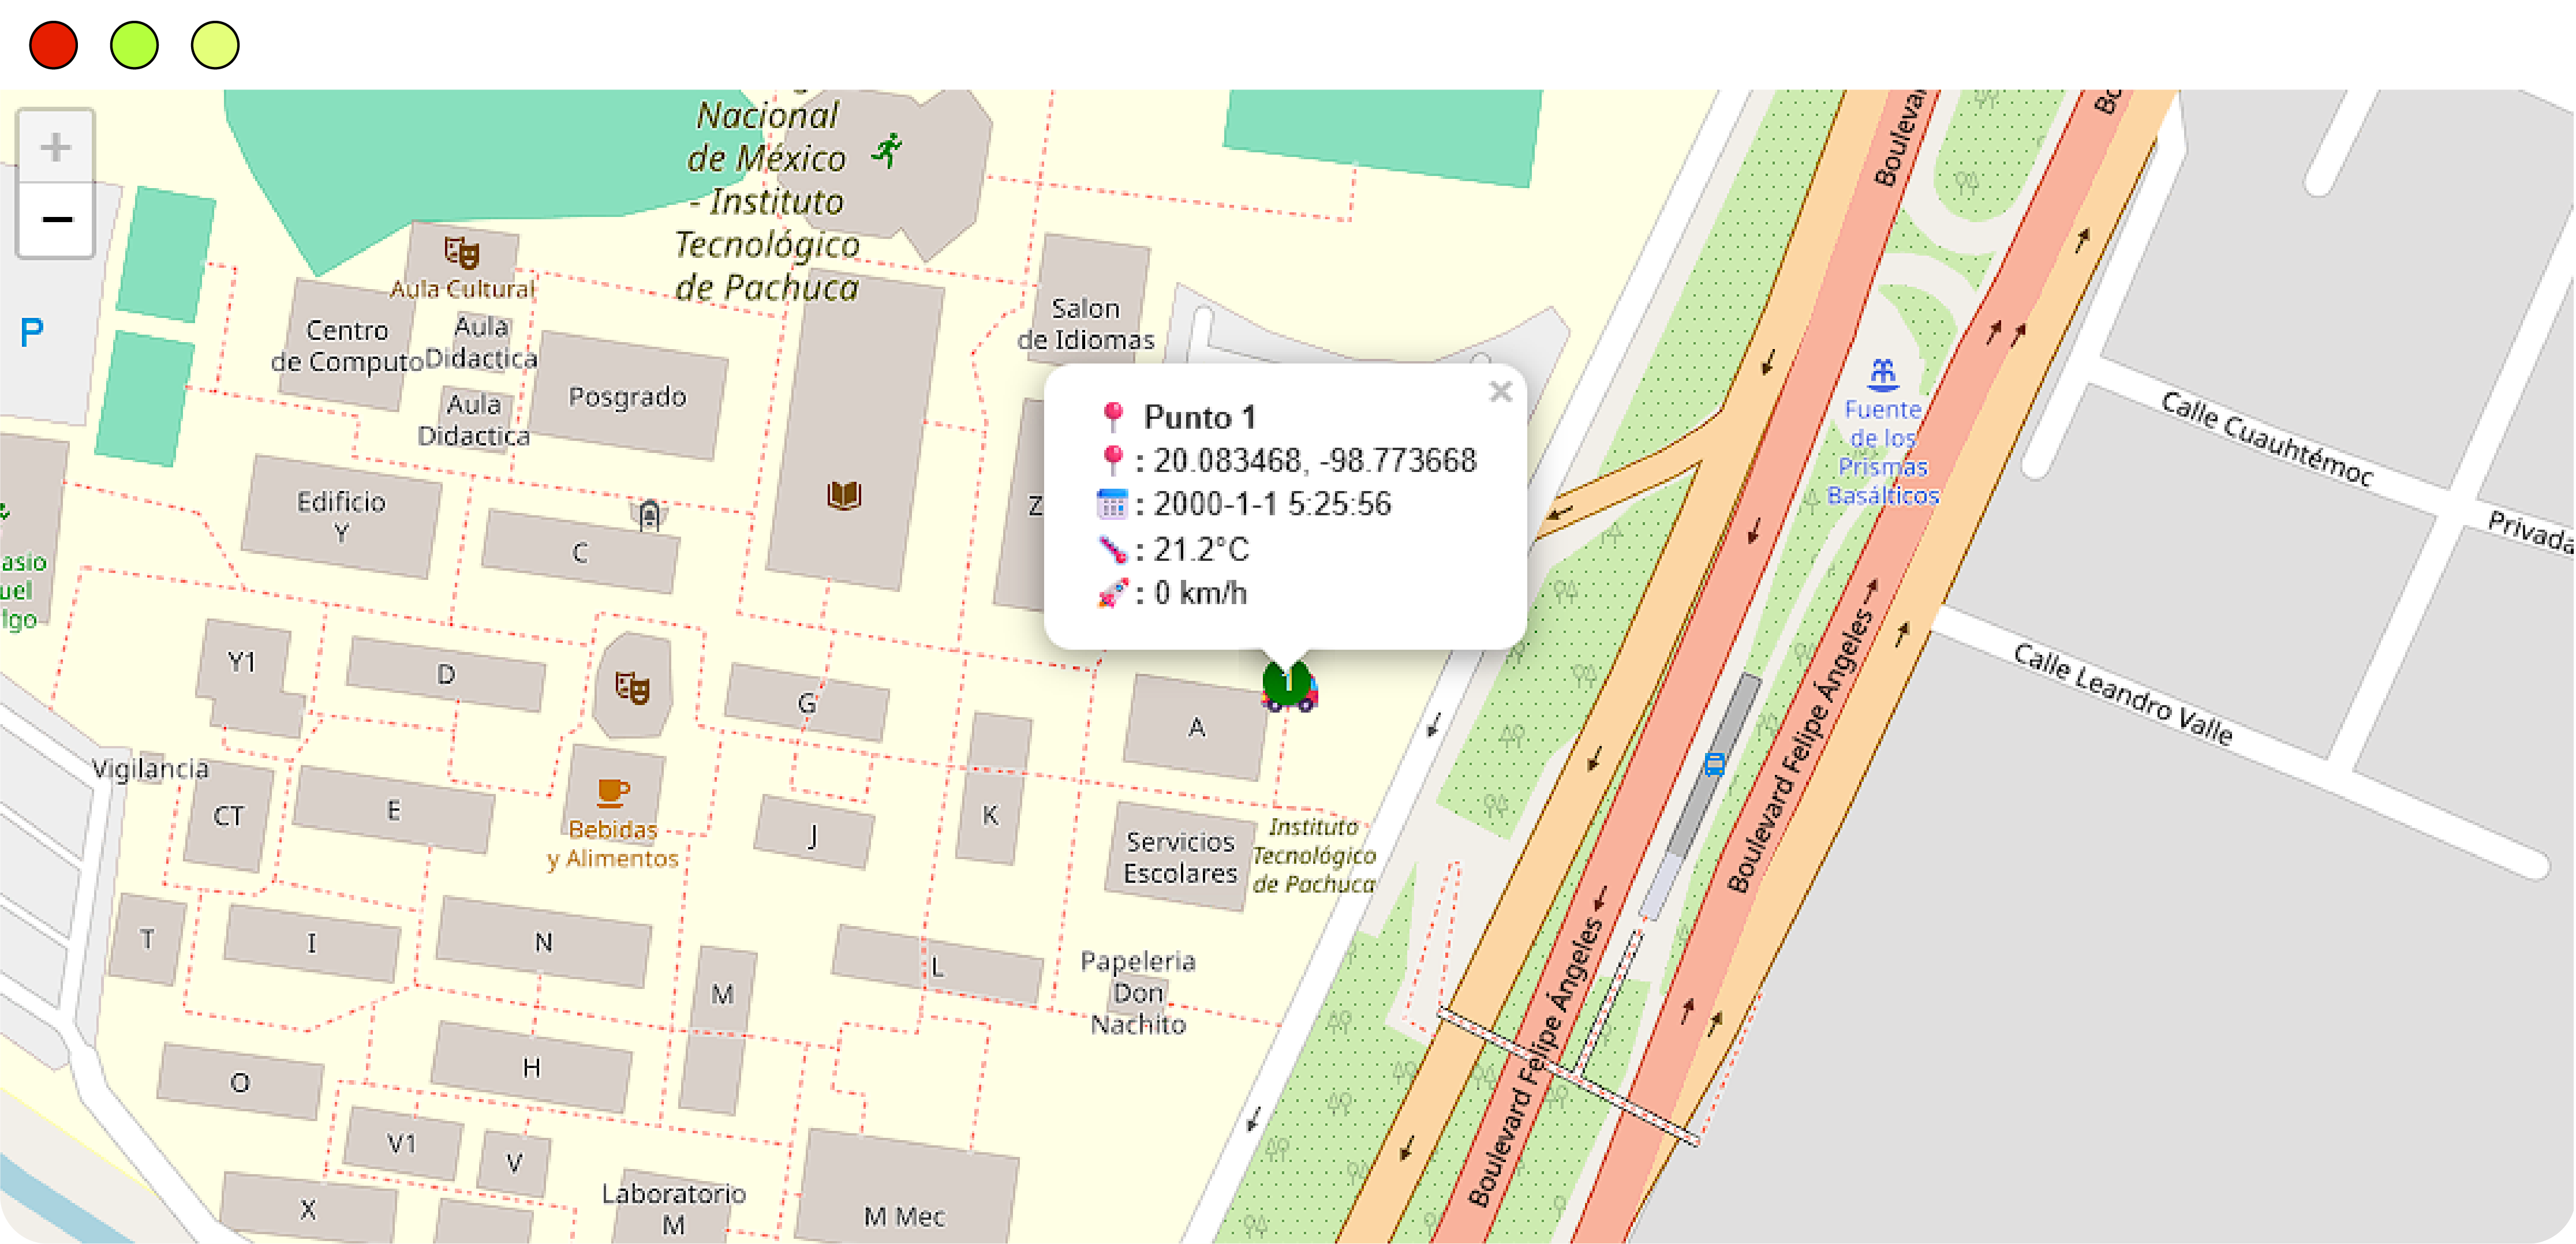Click the library book icon on the map
Viewport: 2576px width, 1244px height.
click(x=844, y=495)
